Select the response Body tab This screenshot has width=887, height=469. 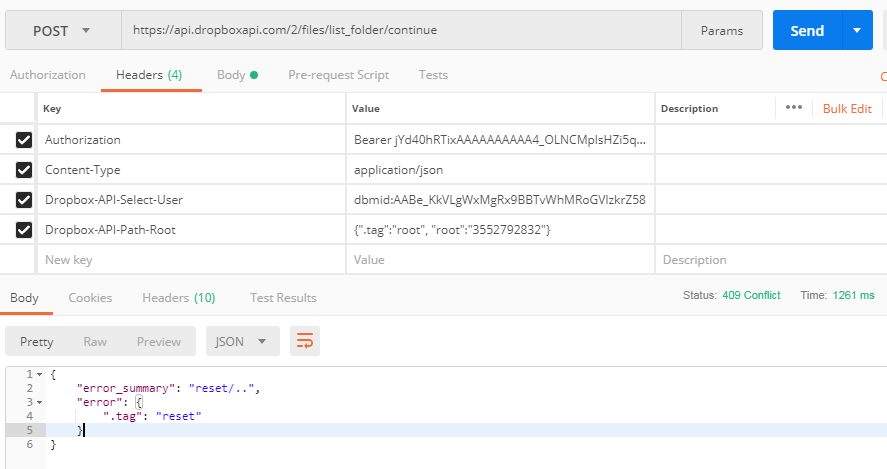[x=24, y=298]
